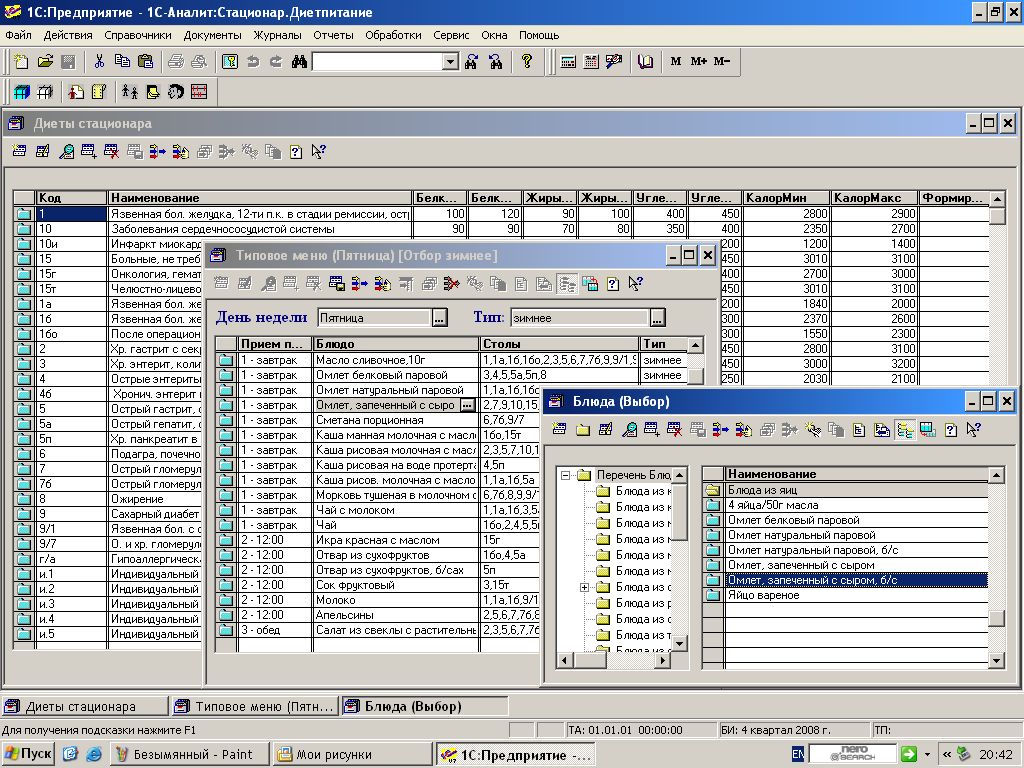This screenshot has height=768, width=1024.
Task: Open Тип selector button next to зимнее
Action: [x=658, y=318]
